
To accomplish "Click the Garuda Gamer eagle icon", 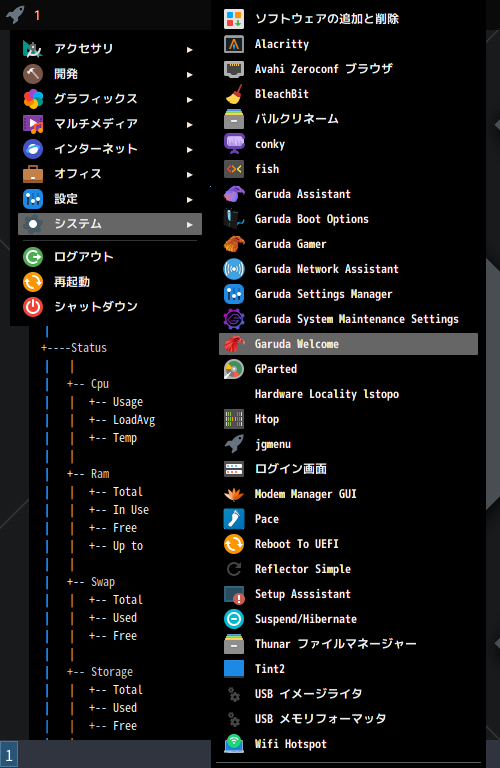I will (234, 244).
